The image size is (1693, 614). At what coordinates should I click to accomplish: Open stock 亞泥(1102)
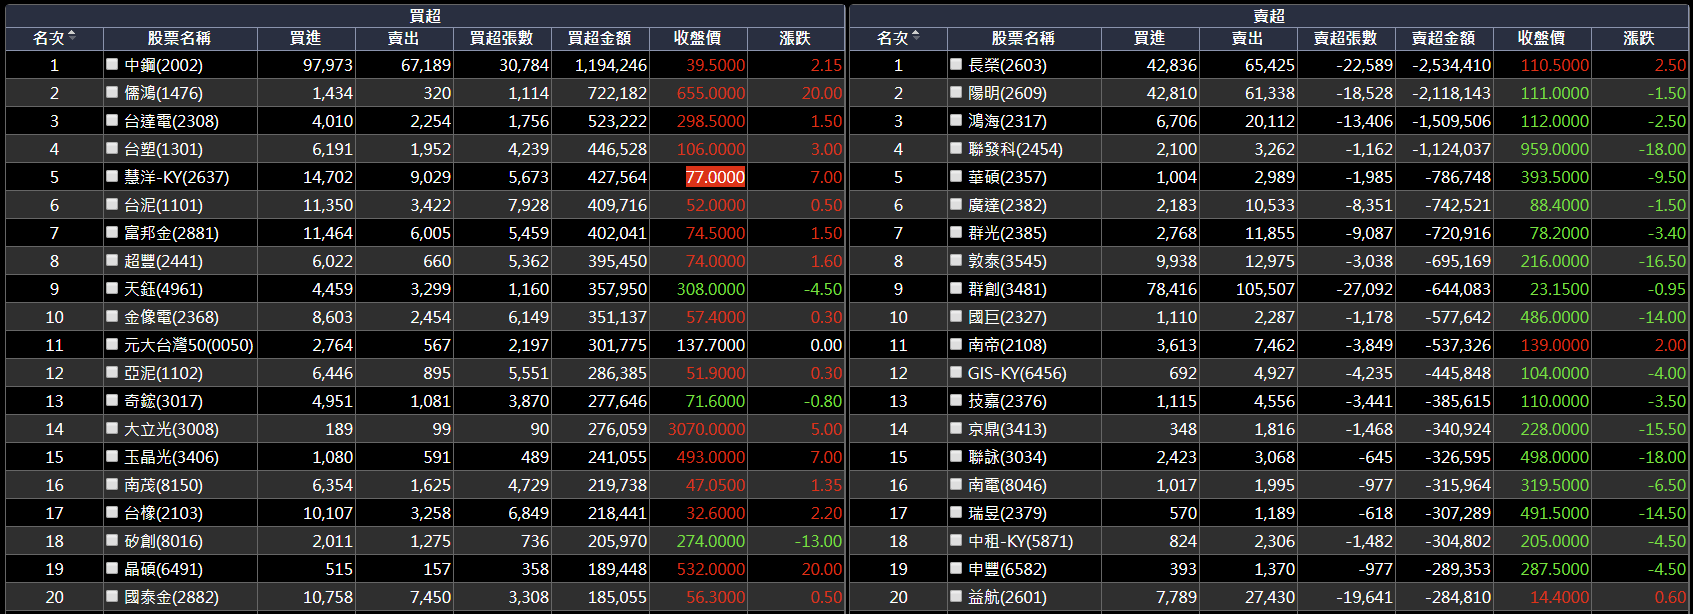click(x=163, y=373)
